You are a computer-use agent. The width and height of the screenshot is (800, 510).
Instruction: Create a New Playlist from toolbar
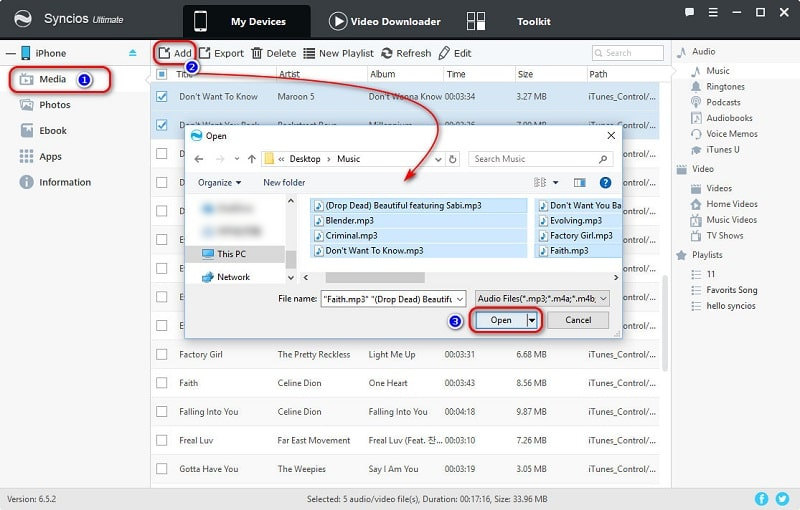tap(338, 53)
